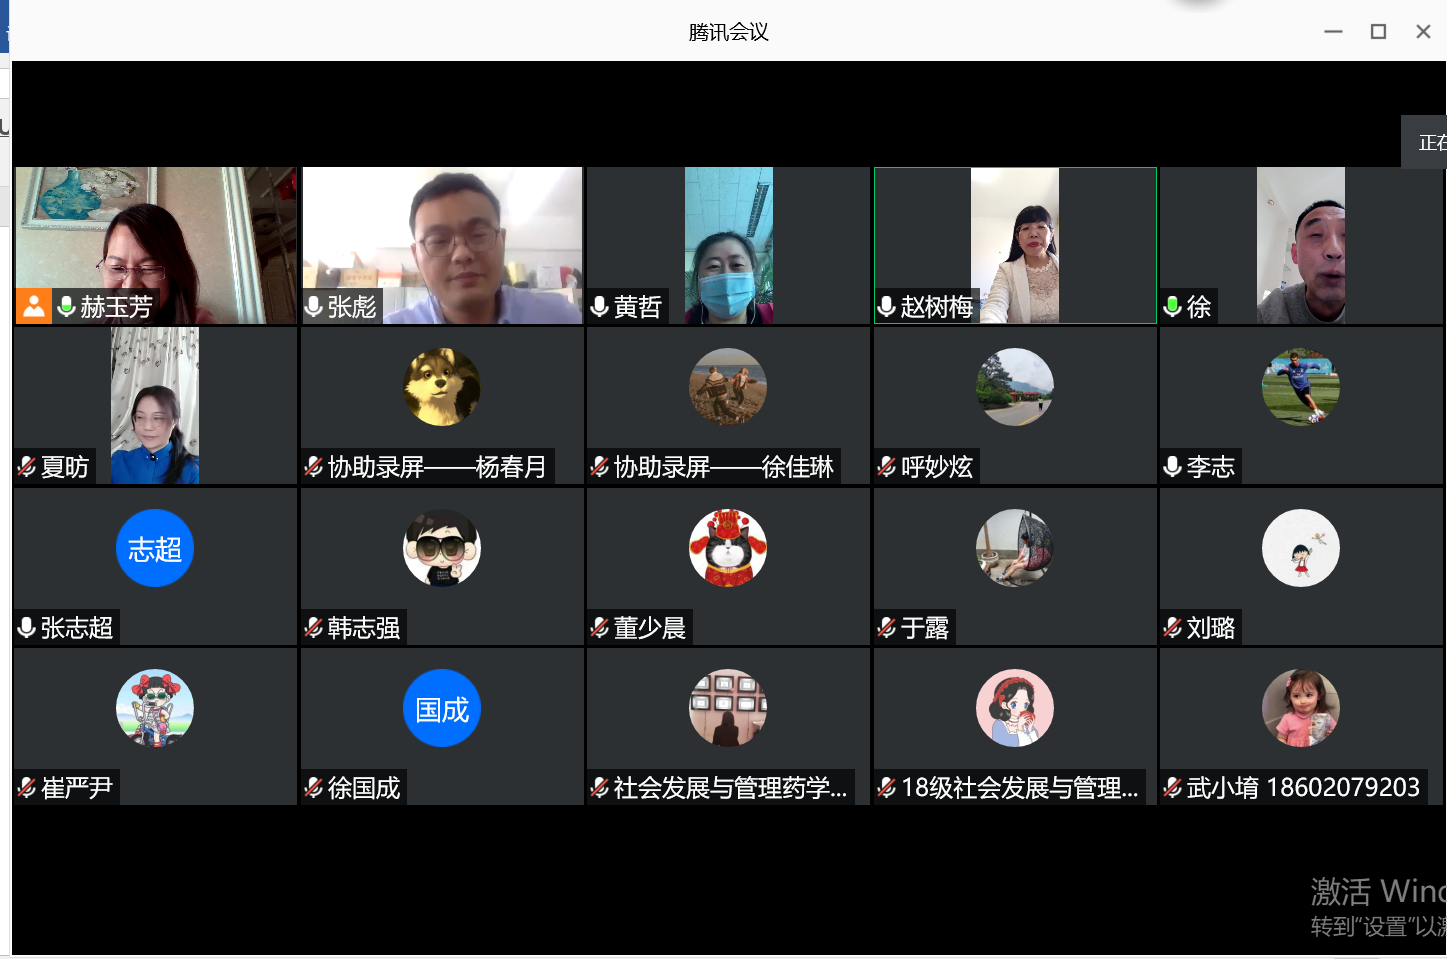Click the microphone icon next to 张志超
The height and width of the screenshot is (959, 1447).
(x=27, y=628)
